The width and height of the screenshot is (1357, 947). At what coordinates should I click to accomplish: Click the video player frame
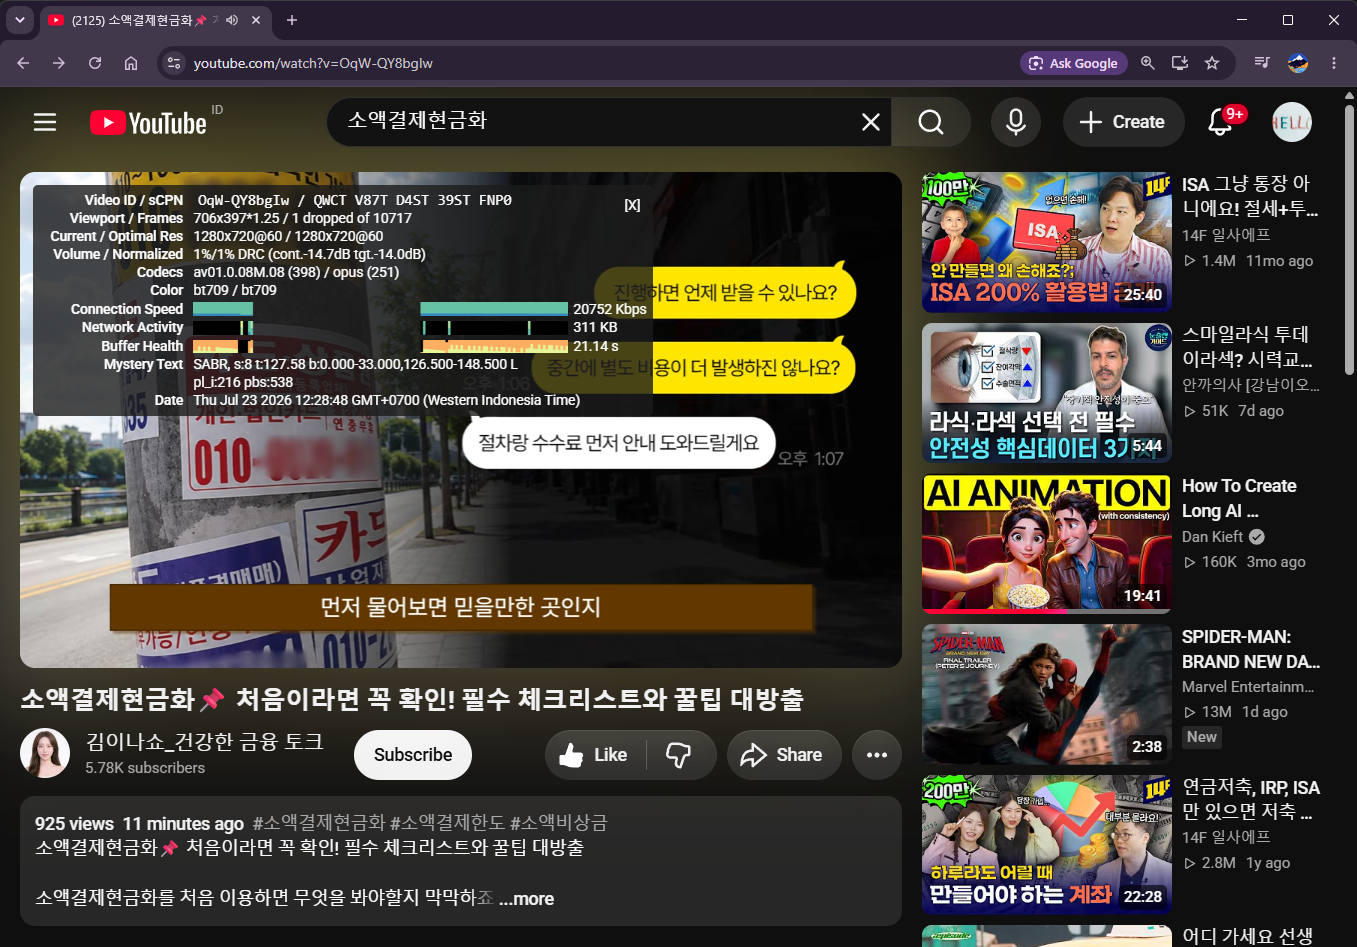coord(461,420)
